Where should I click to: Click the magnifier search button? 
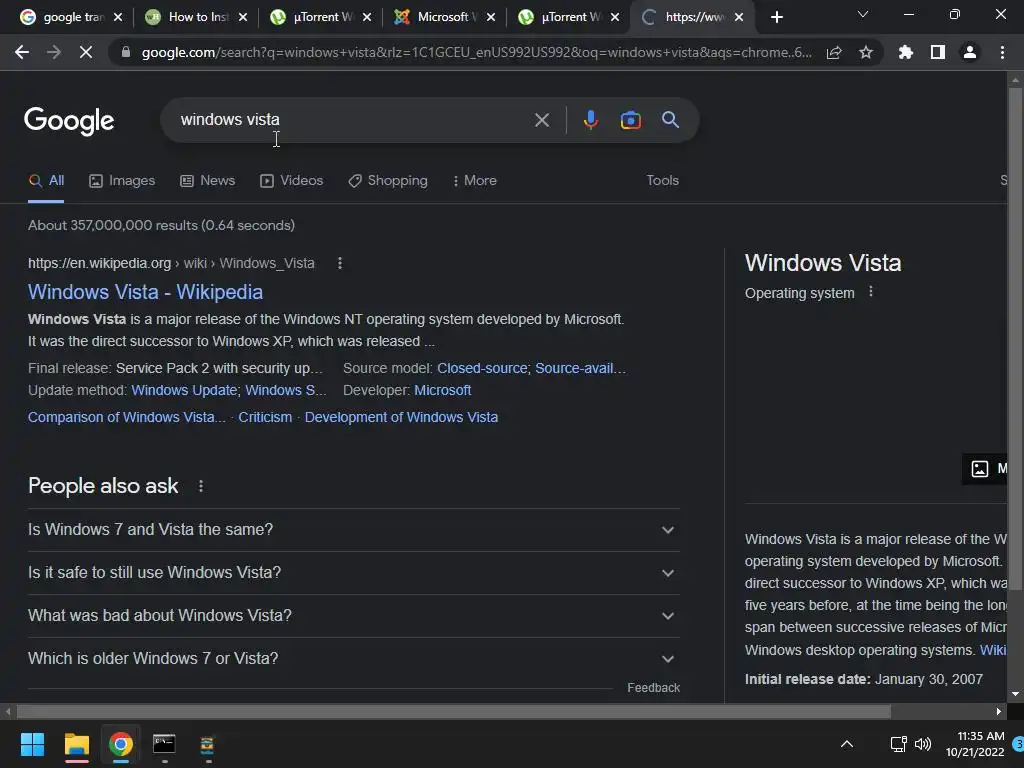[x=671, y=120]
